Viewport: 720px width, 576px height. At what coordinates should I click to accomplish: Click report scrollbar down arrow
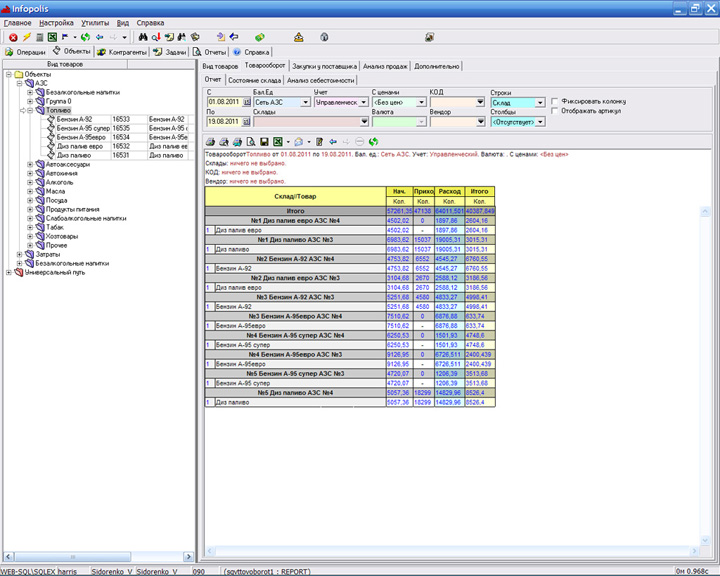[x=705, y=540]
